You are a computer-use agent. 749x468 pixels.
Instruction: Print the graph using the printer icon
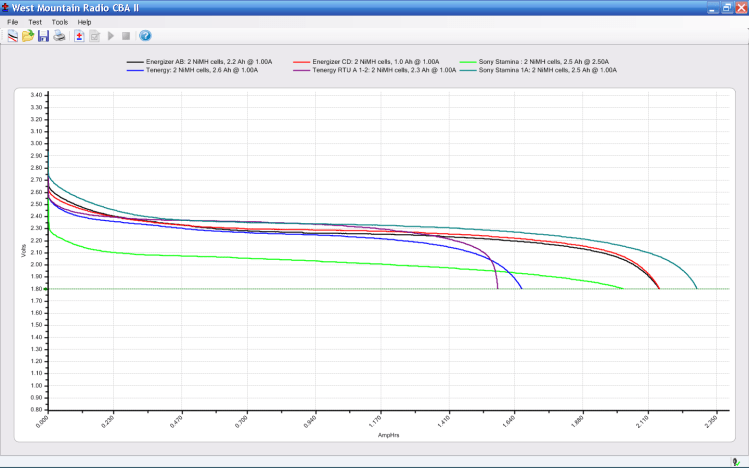[x=59, y=36]
